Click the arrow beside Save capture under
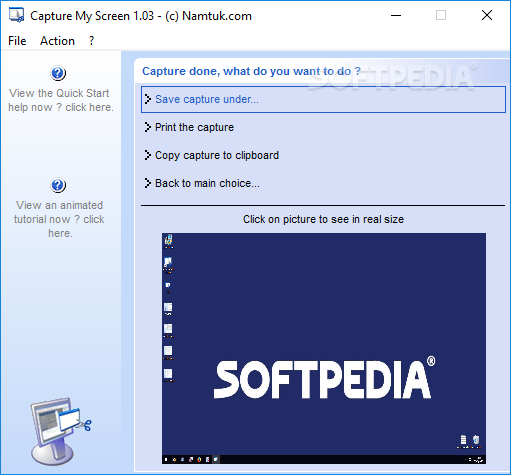The height and width of the screenshot is (475, 511). tap(148, 99)
